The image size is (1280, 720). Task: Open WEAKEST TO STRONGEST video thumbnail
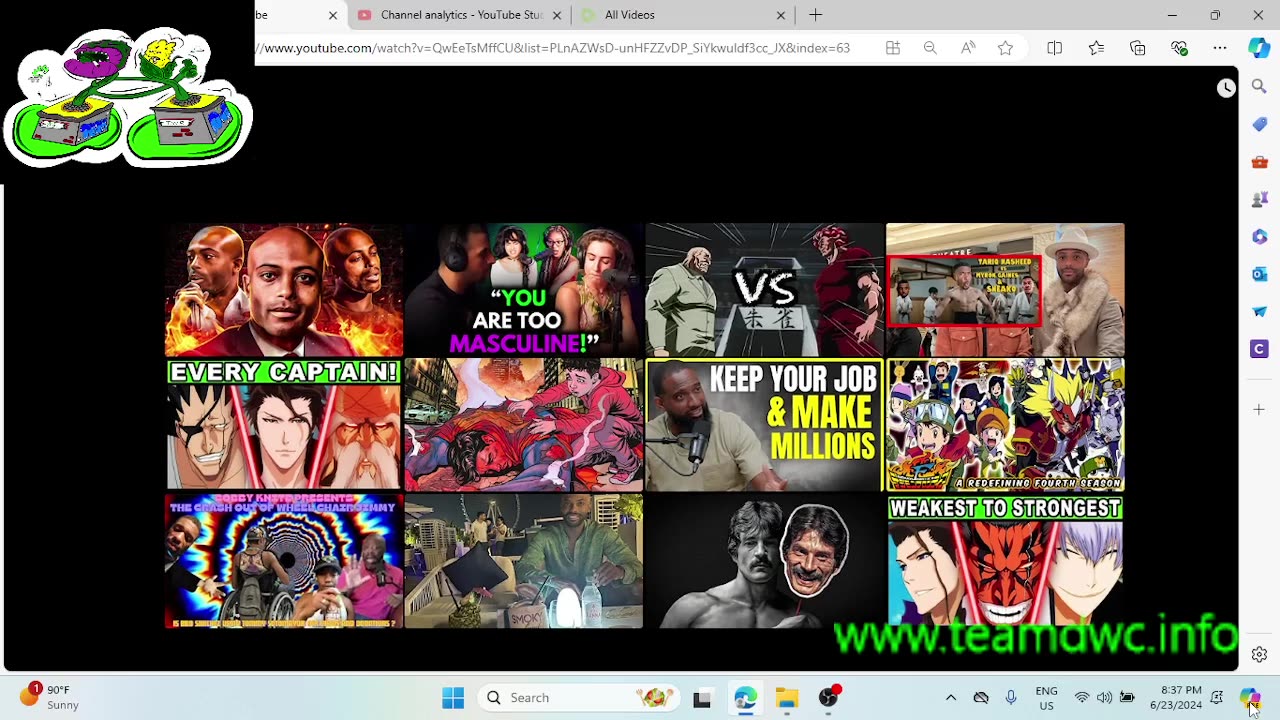click(x=1005, y=561)
